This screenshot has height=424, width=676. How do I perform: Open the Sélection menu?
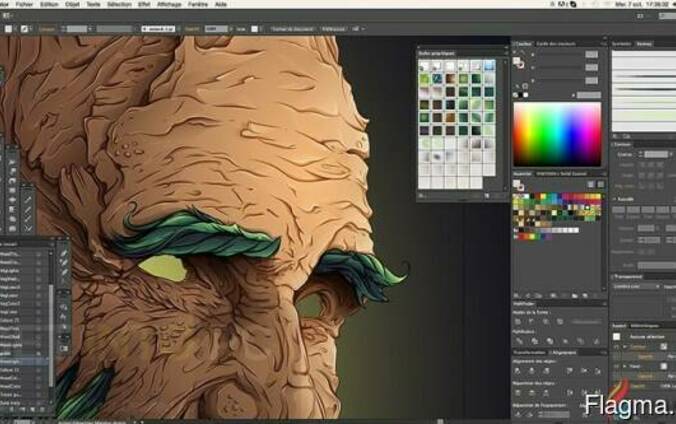point(119,4)
